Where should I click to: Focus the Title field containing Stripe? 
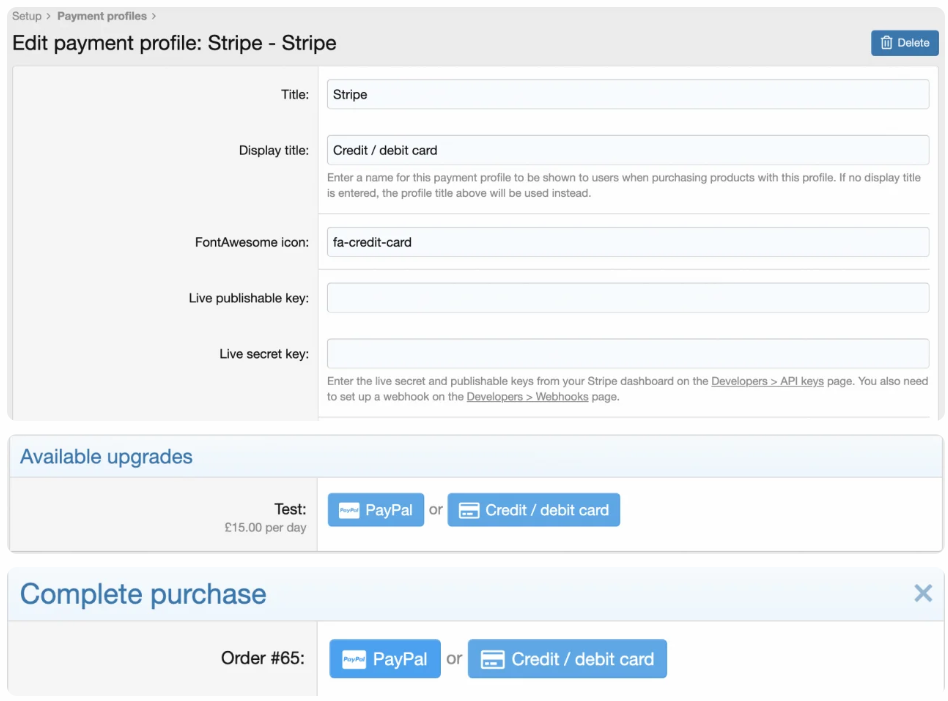(628, 94)
